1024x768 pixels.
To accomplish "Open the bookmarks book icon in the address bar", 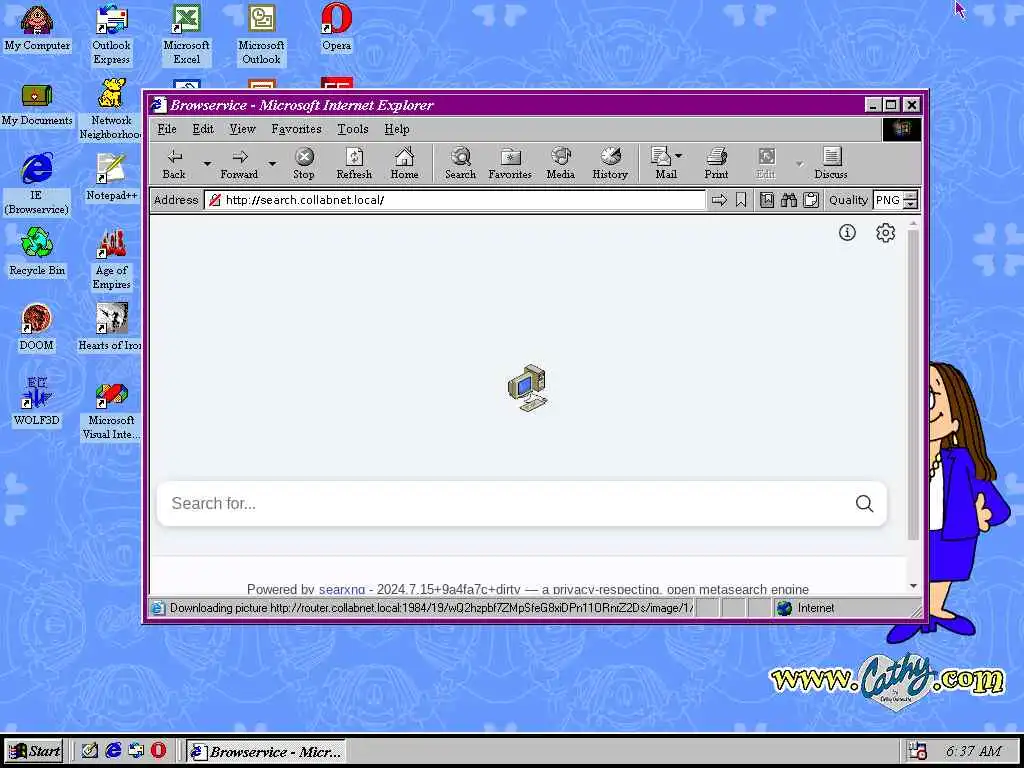I will tap(767, 200).
